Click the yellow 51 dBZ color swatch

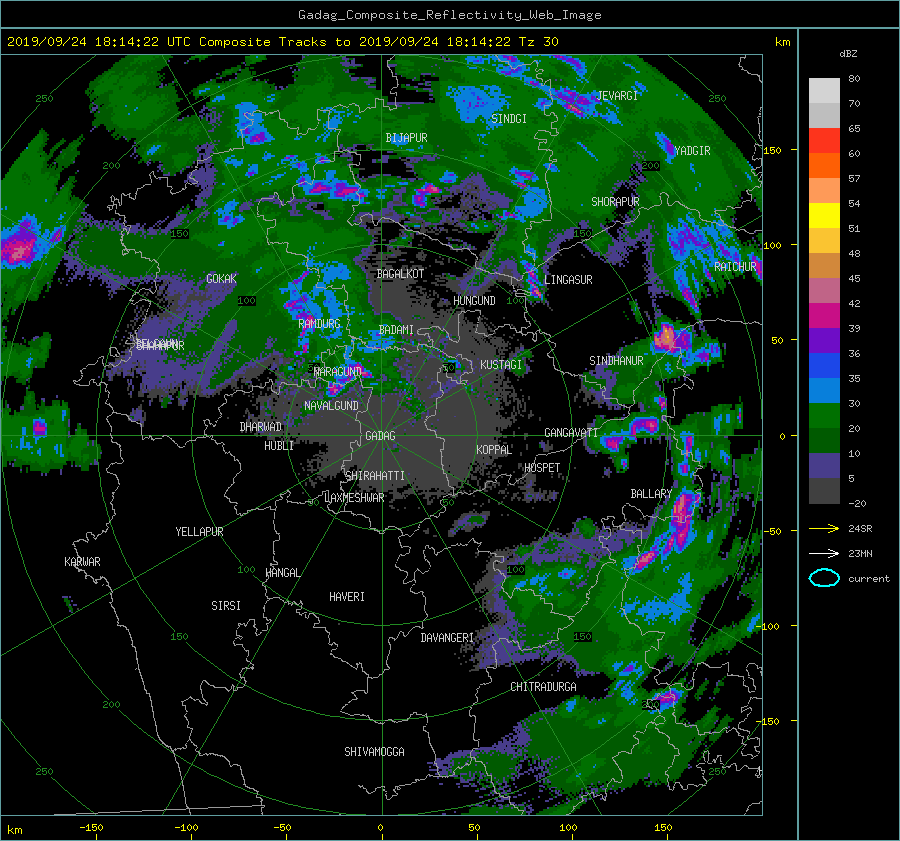[x=824, y=216]
